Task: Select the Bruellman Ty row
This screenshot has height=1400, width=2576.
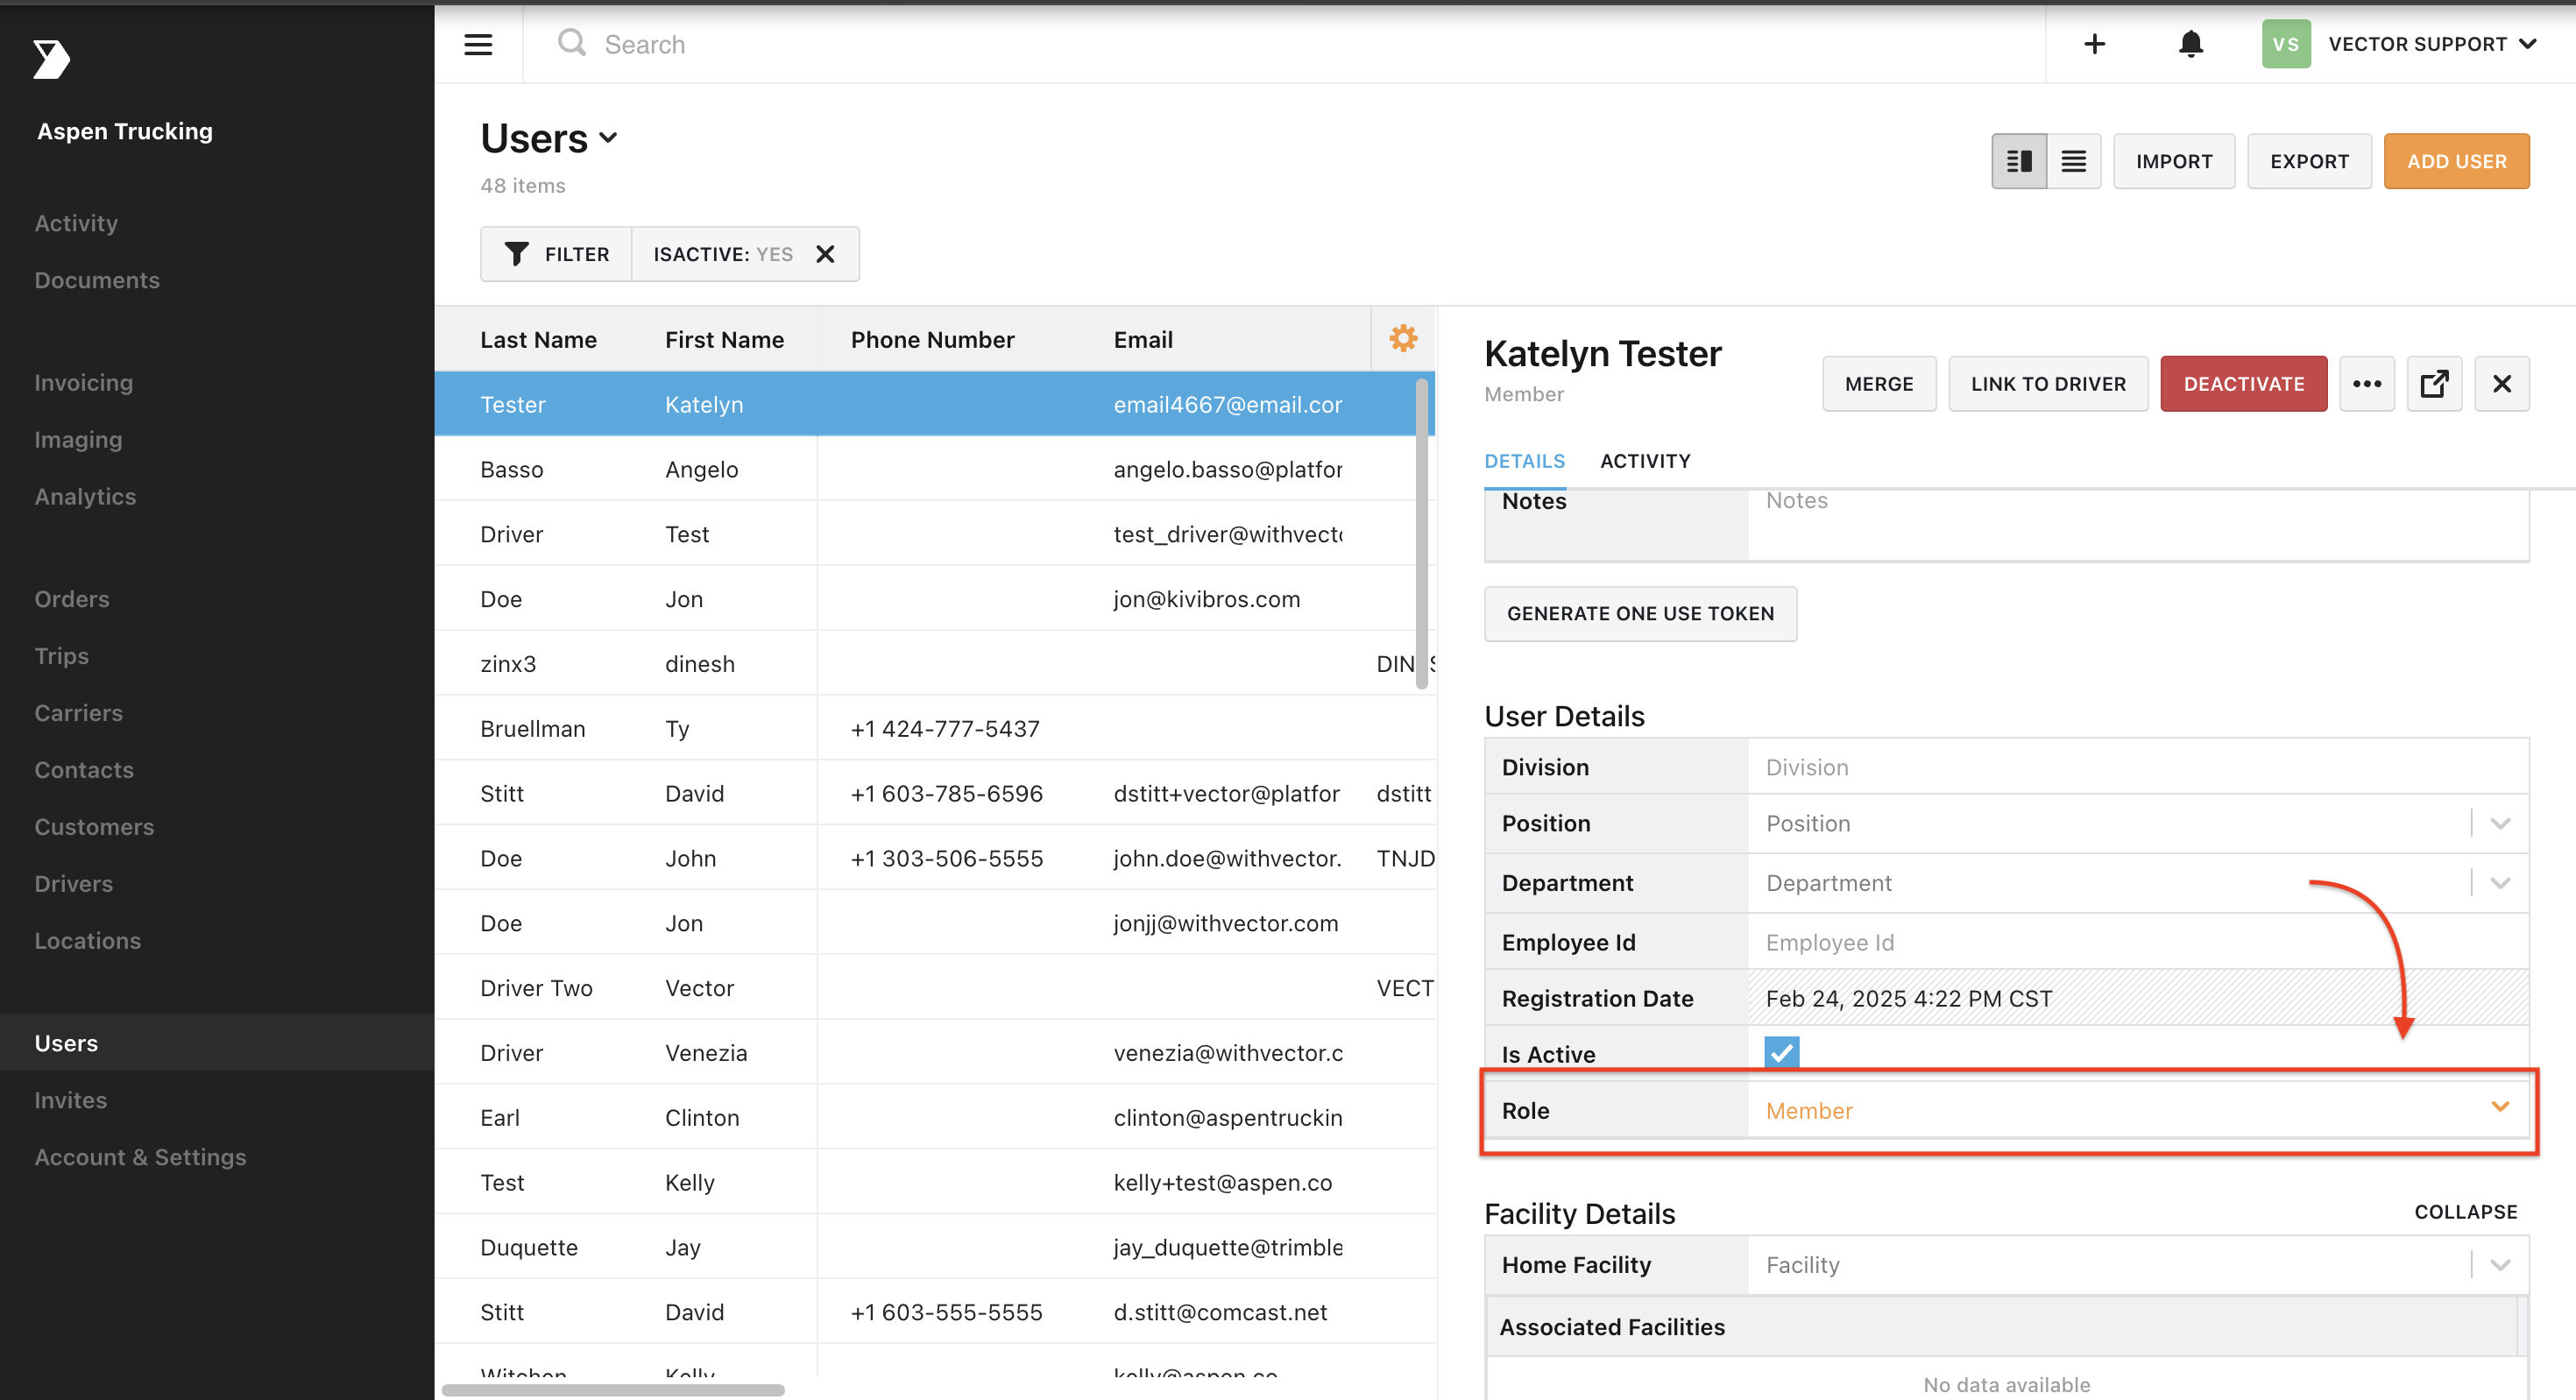Action: pos(934,728)
